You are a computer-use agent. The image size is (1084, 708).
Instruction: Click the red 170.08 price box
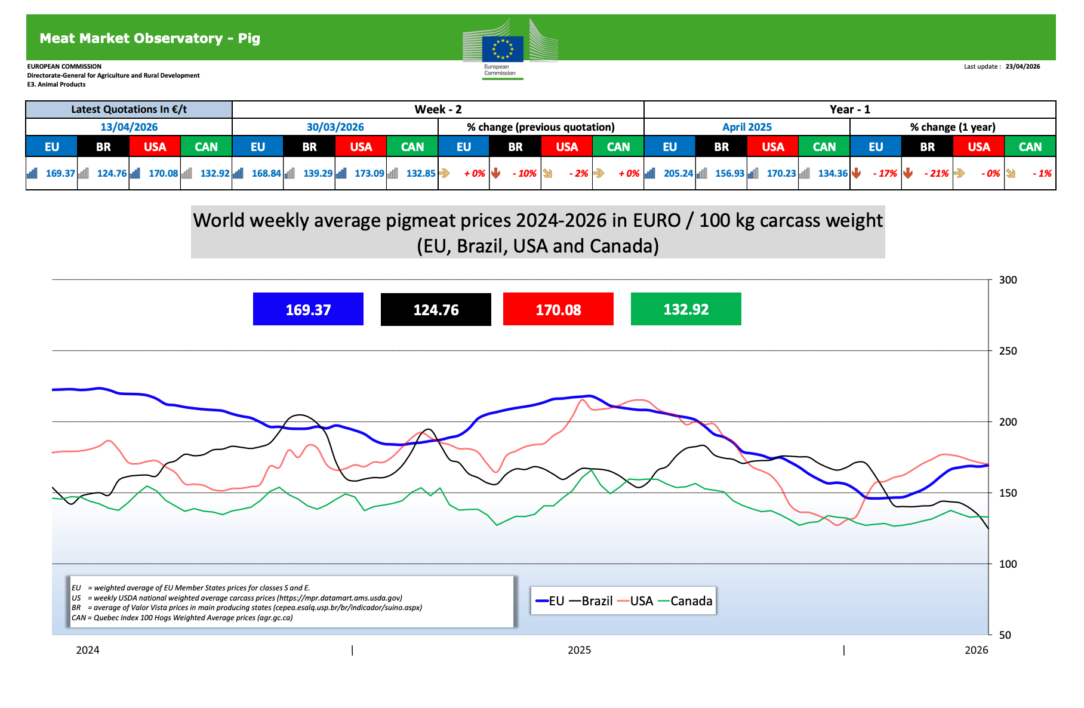pos(558,309)
